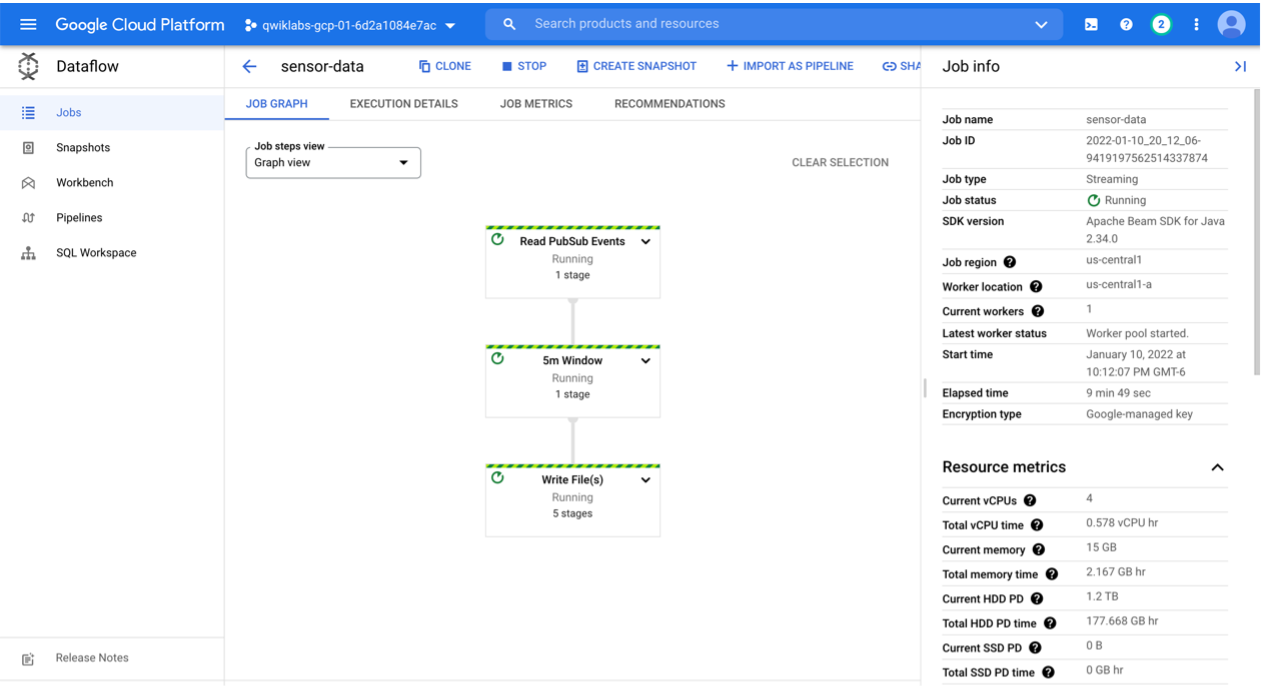The image size is (1265, 690).
Task: Open the three-dot settings menu in header
Action: pos(1196,24)
